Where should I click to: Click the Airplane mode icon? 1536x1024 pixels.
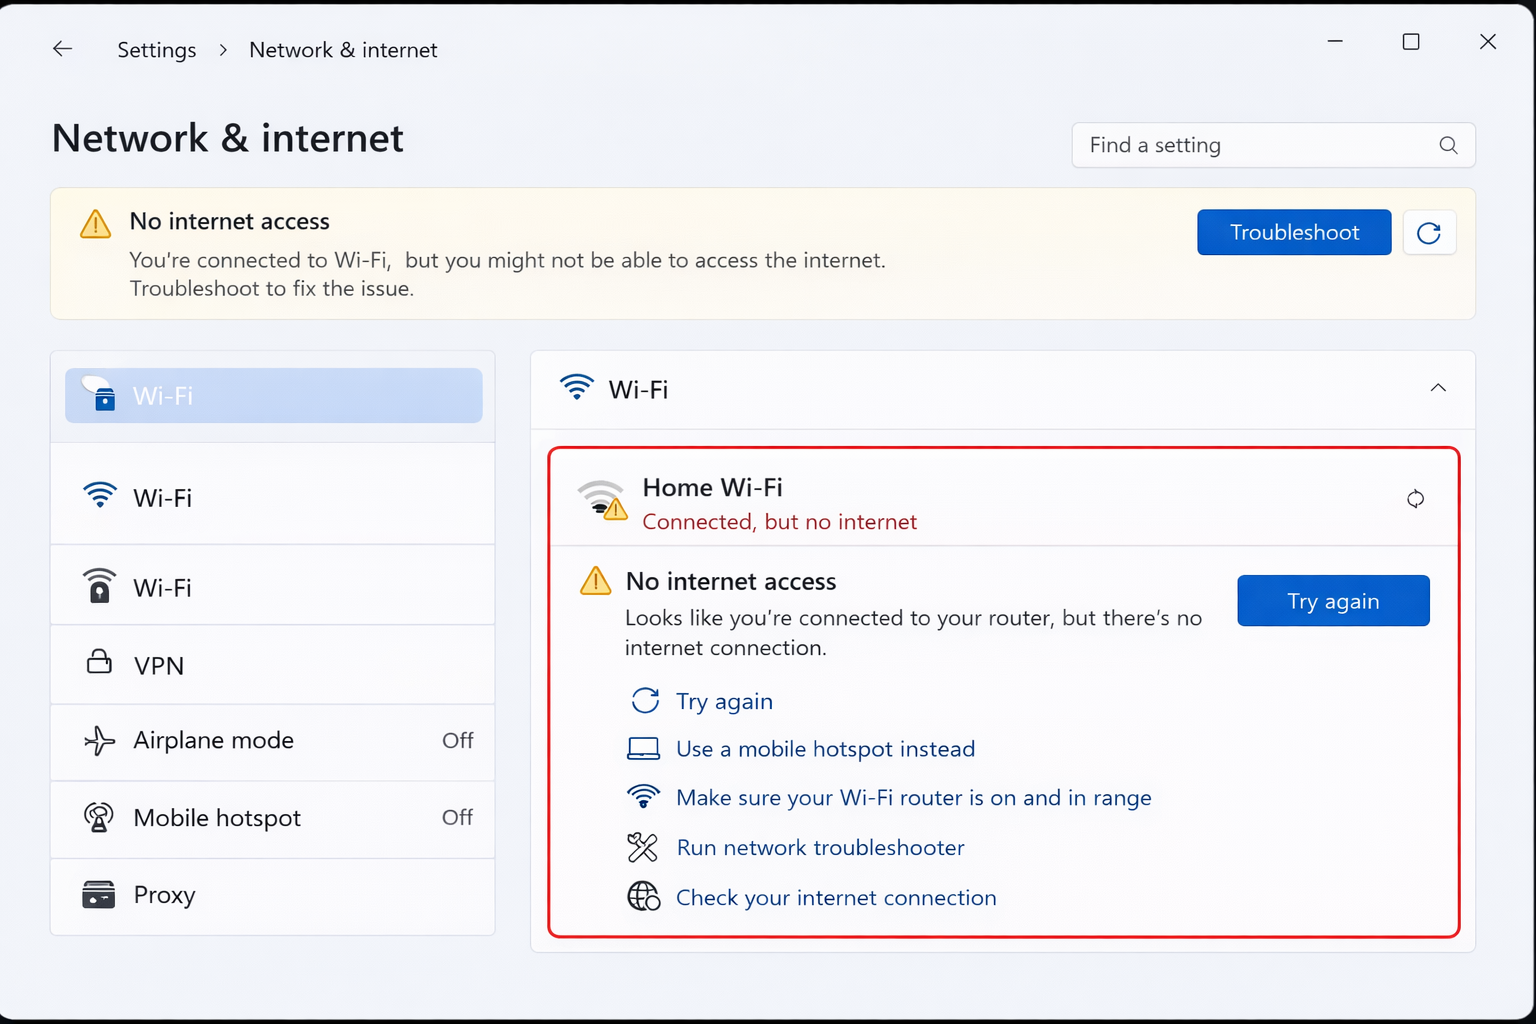tap(99, 741)
